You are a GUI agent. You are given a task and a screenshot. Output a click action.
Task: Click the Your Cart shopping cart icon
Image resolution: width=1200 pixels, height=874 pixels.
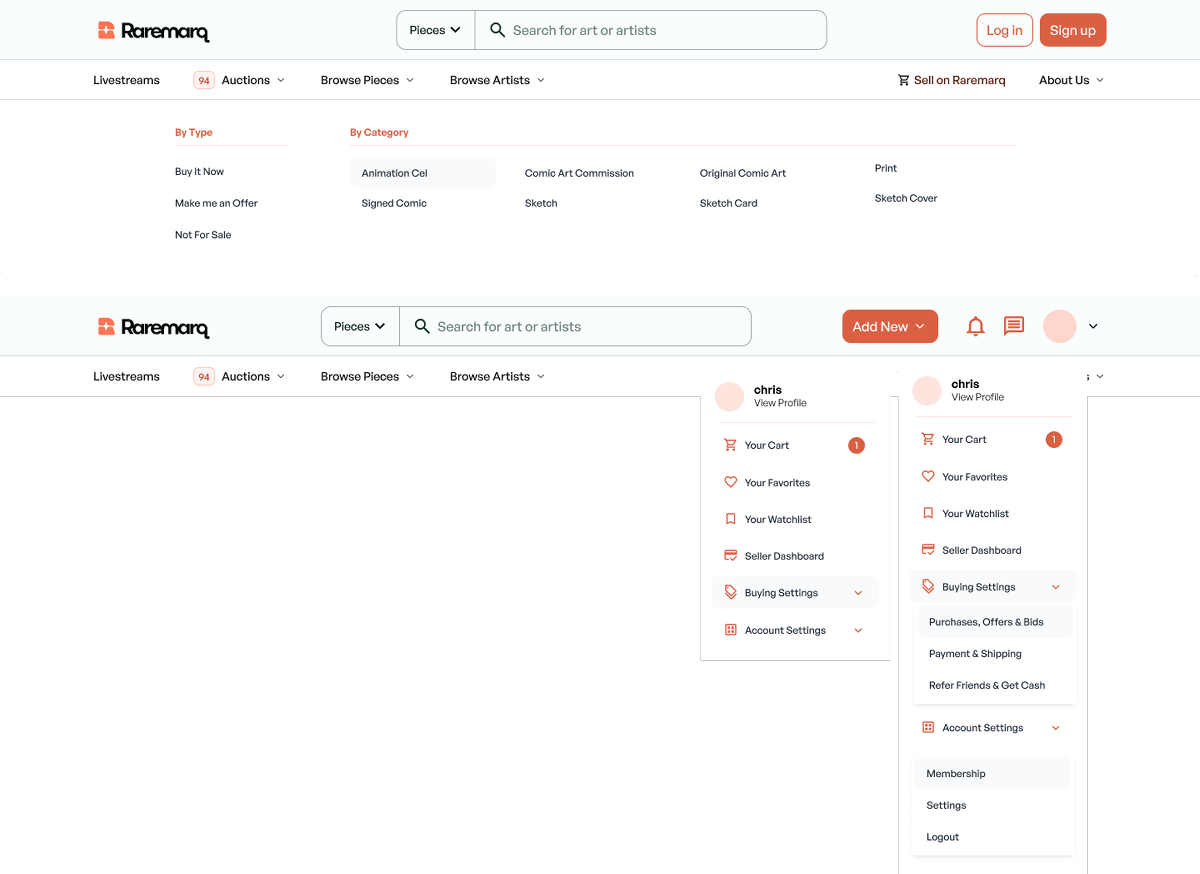[730, 445]
